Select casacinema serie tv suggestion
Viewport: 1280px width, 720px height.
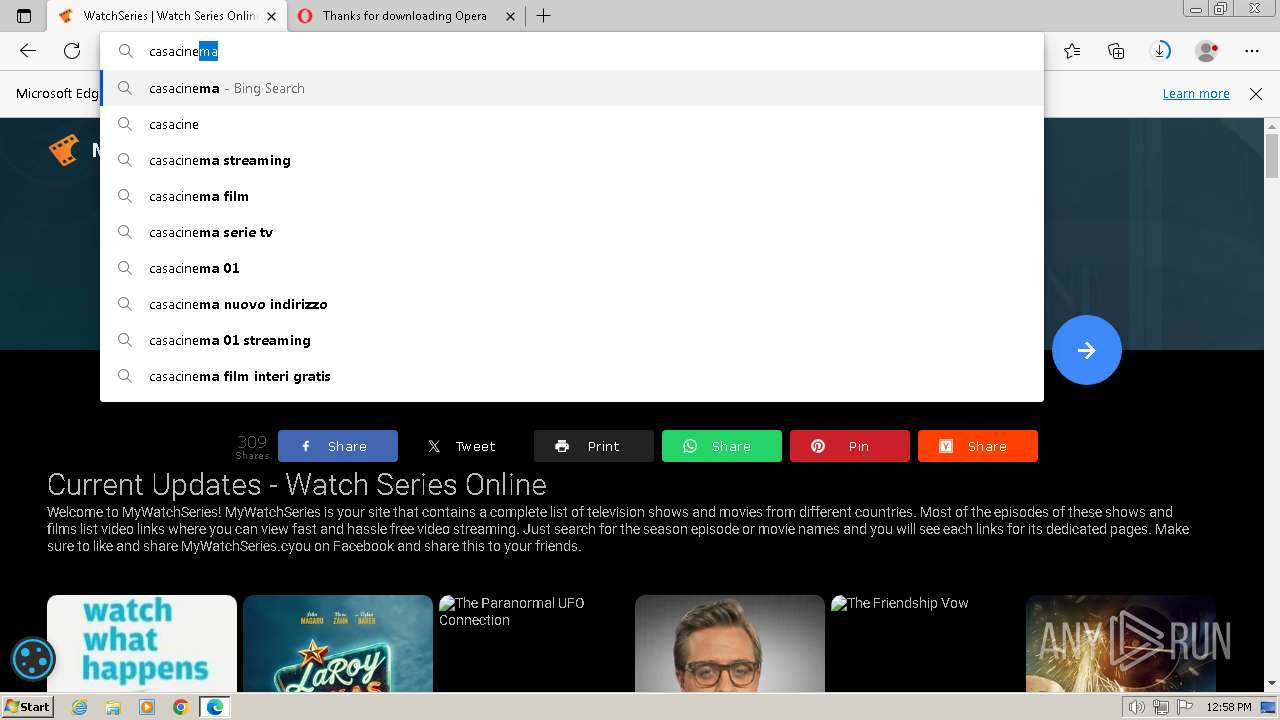tap(572, 232)
